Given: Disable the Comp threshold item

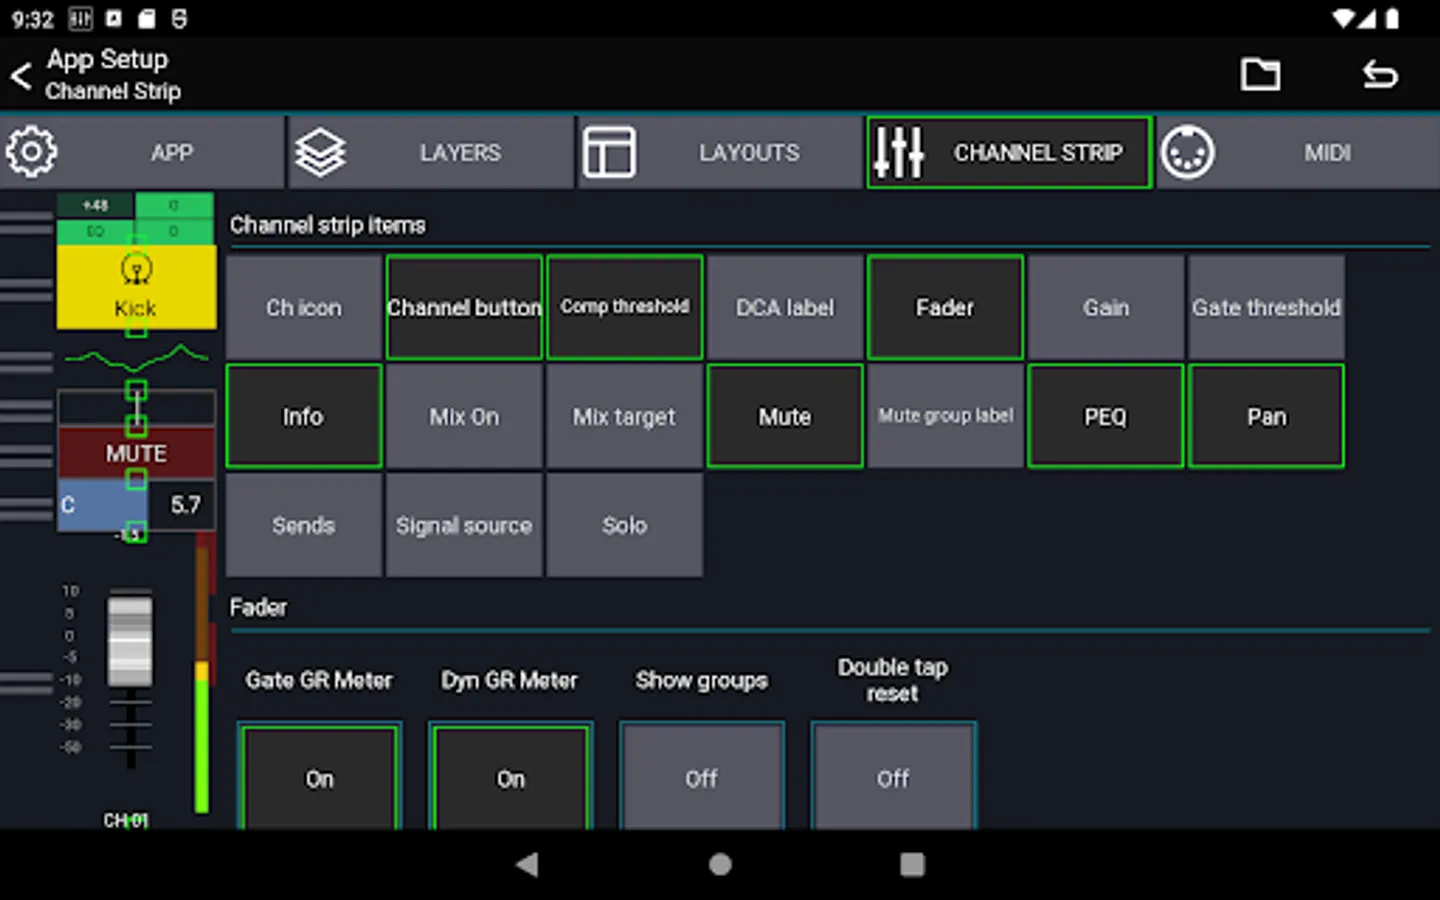Looking at the screenshot, I should coord(625,307).
